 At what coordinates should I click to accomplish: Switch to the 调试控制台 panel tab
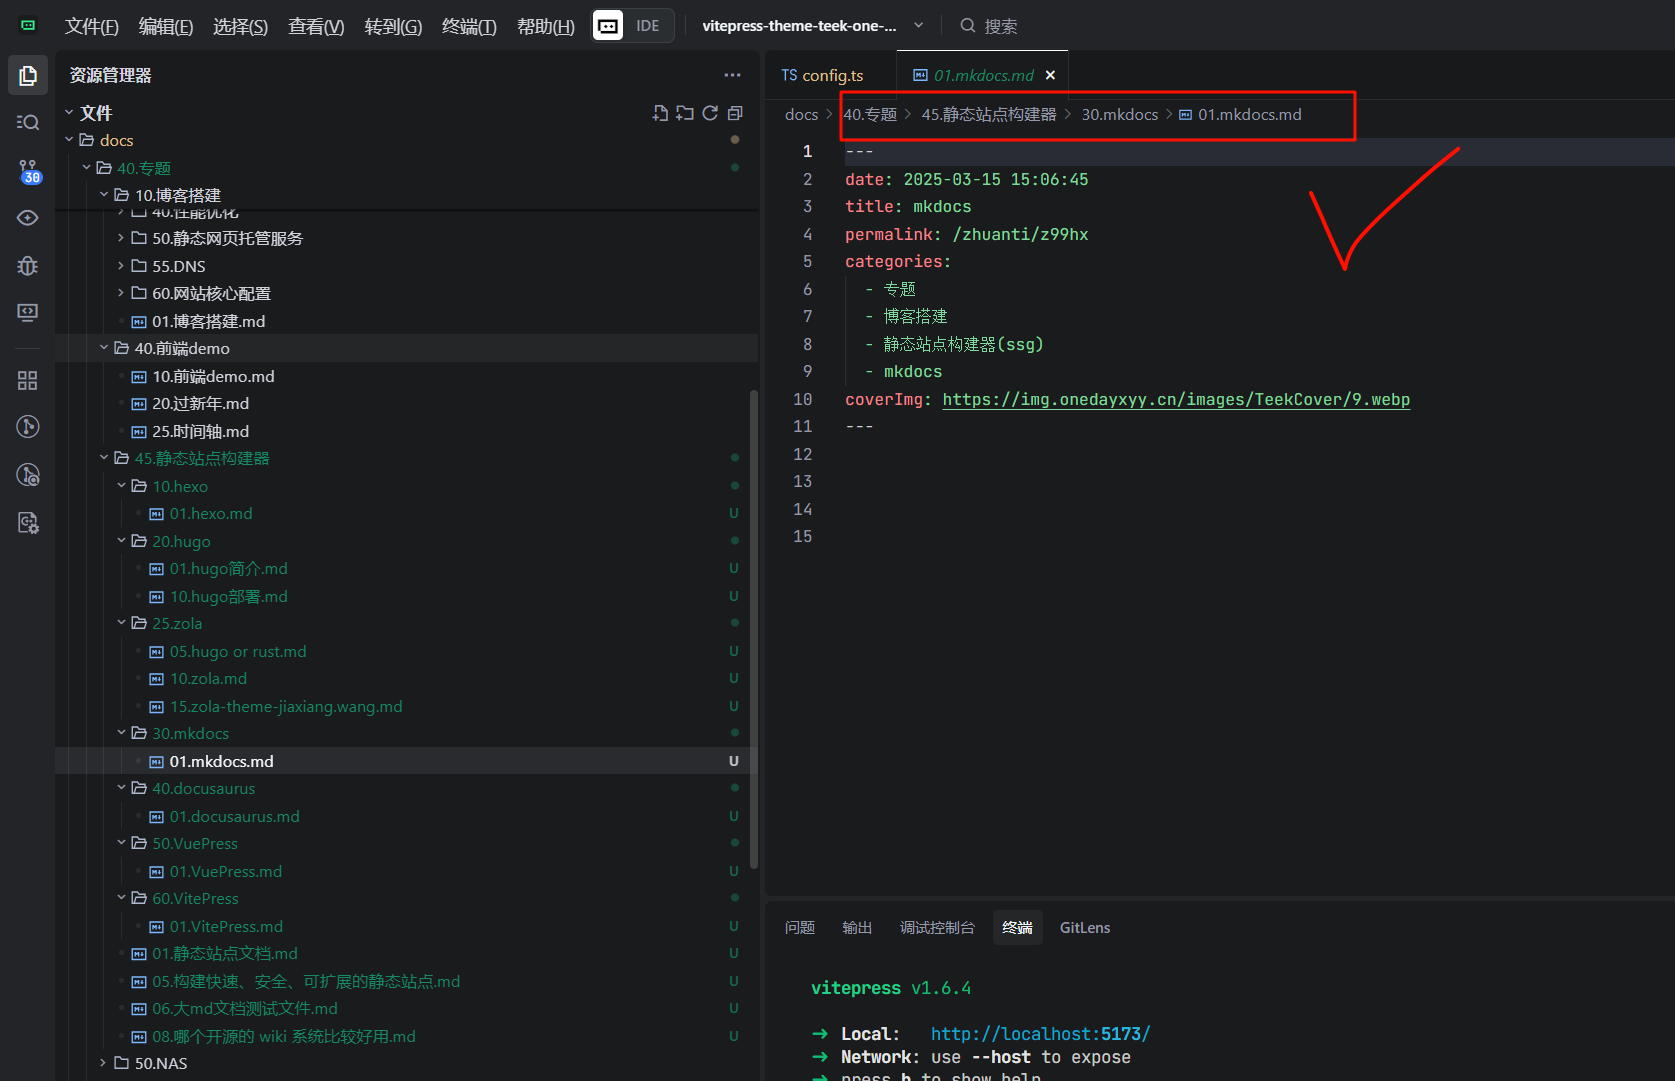[x=937, y=927]
